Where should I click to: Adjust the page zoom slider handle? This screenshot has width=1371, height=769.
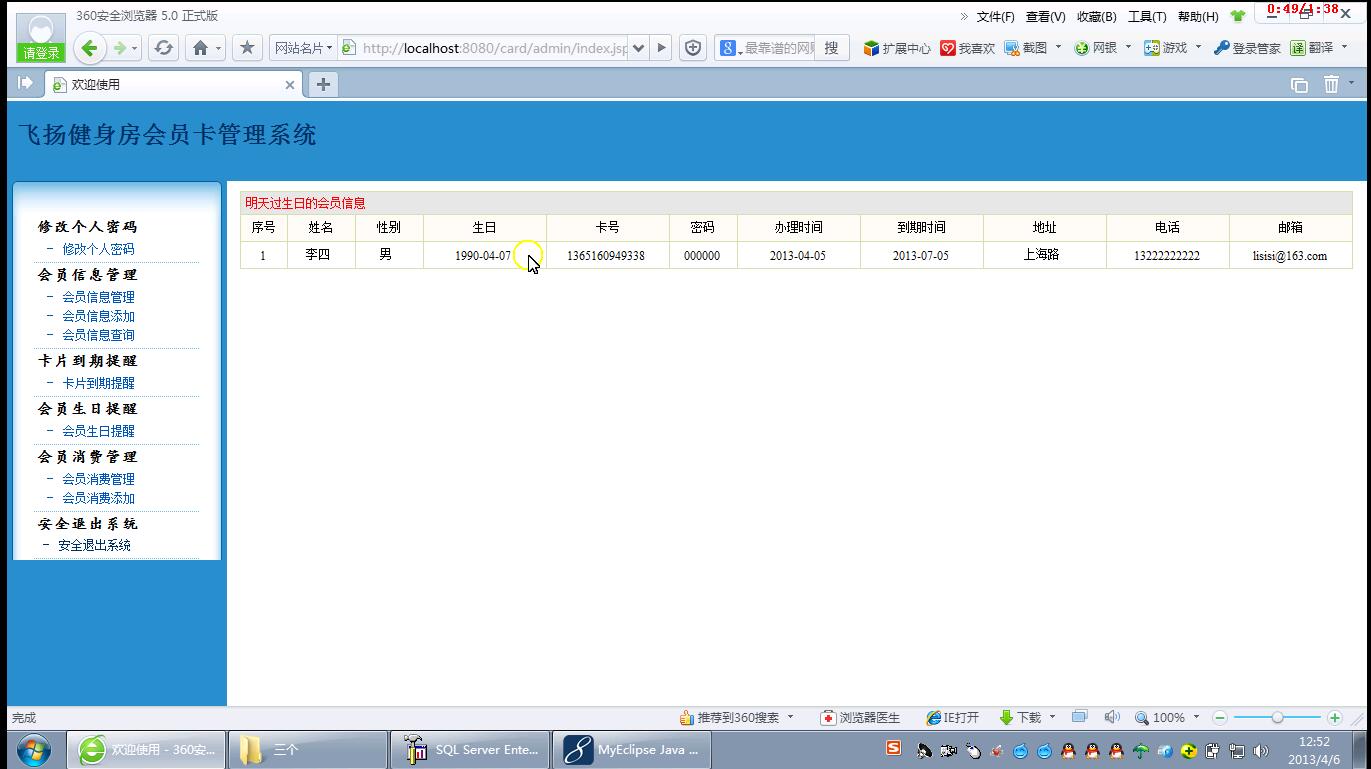(1277, 718)
